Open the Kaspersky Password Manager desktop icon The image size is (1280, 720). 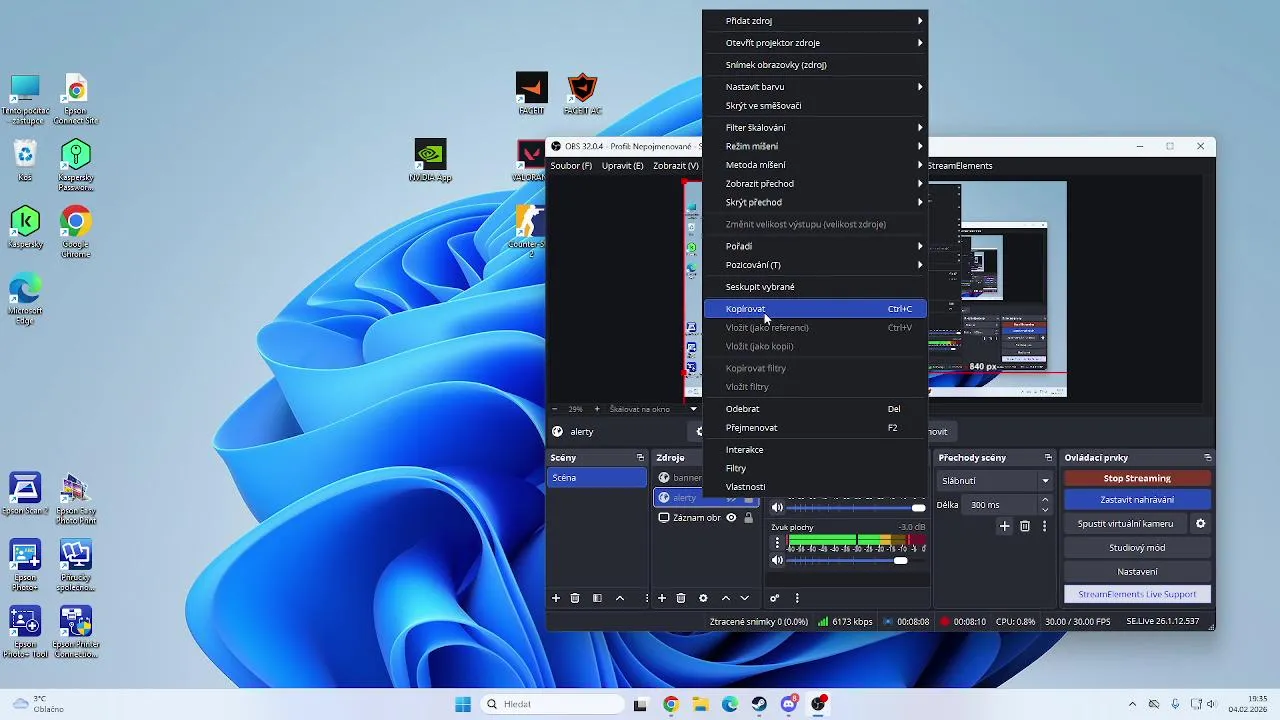tap(76, 165)
